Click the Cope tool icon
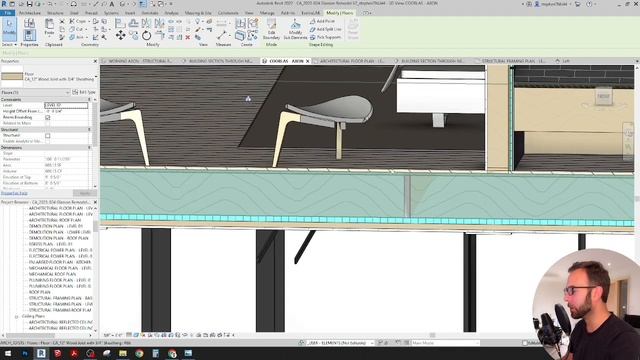 point(72,21)
